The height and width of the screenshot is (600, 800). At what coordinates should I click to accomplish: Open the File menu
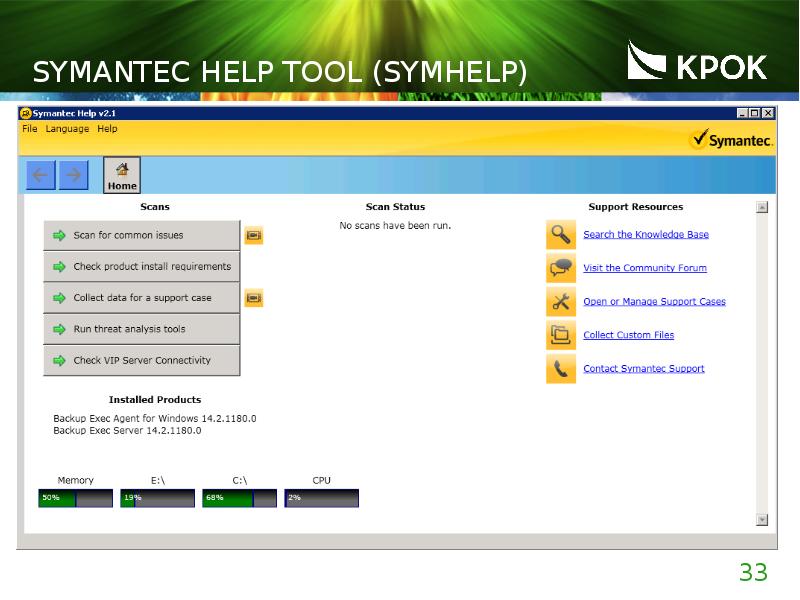click(x=30, y=129)
